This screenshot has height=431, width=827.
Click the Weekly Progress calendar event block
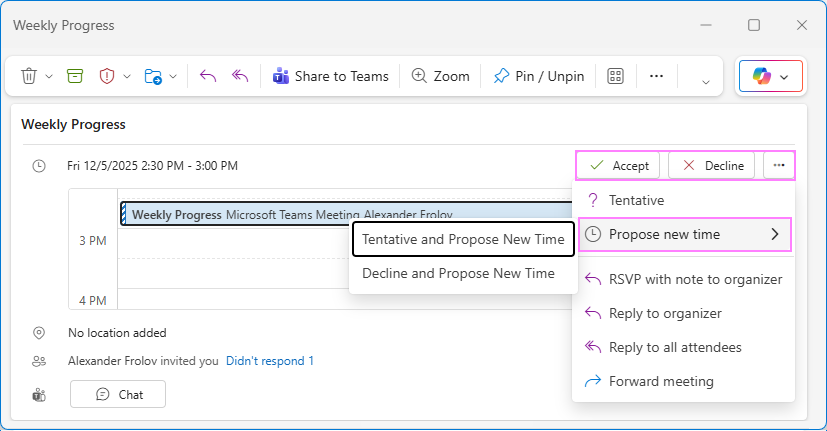[345, 214]
